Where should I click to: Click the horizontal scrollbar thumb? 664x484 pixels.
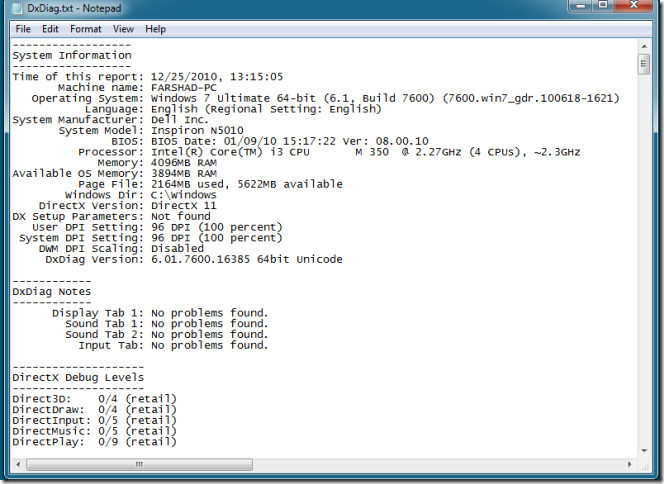(139, 464)
